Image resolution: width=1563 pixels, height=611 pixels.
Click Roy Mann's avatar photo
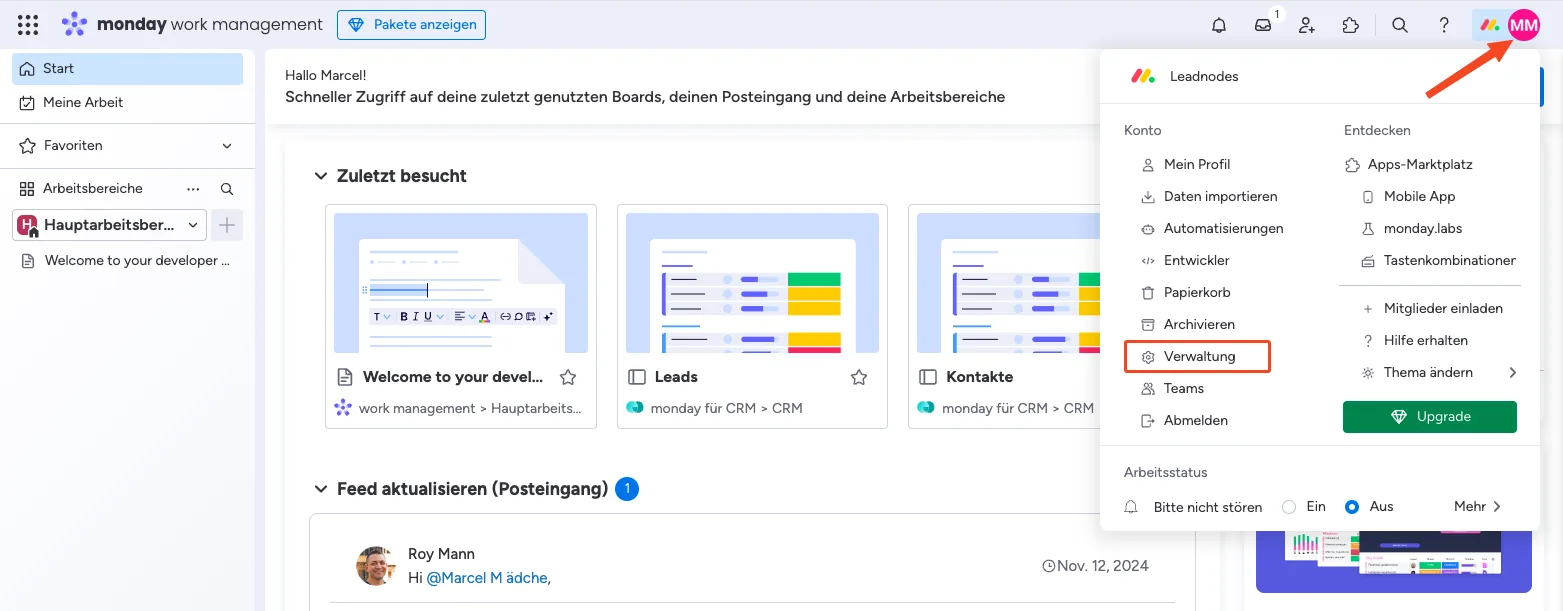pyautogui.click(x=376, y=566)
